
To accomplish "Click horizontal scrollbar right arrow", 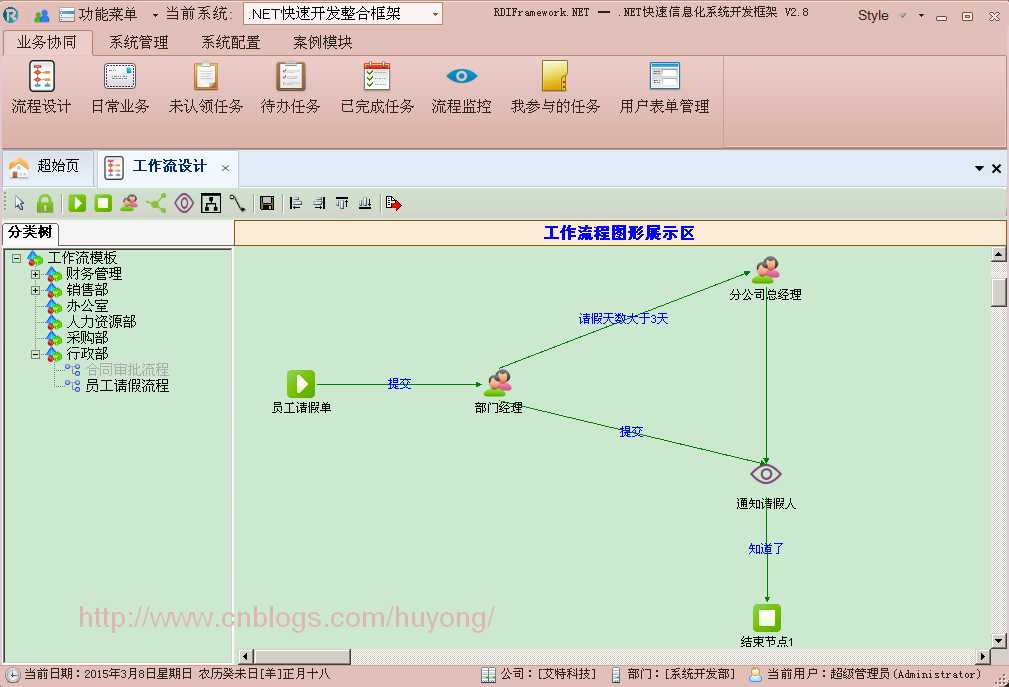I will point(983,656).
